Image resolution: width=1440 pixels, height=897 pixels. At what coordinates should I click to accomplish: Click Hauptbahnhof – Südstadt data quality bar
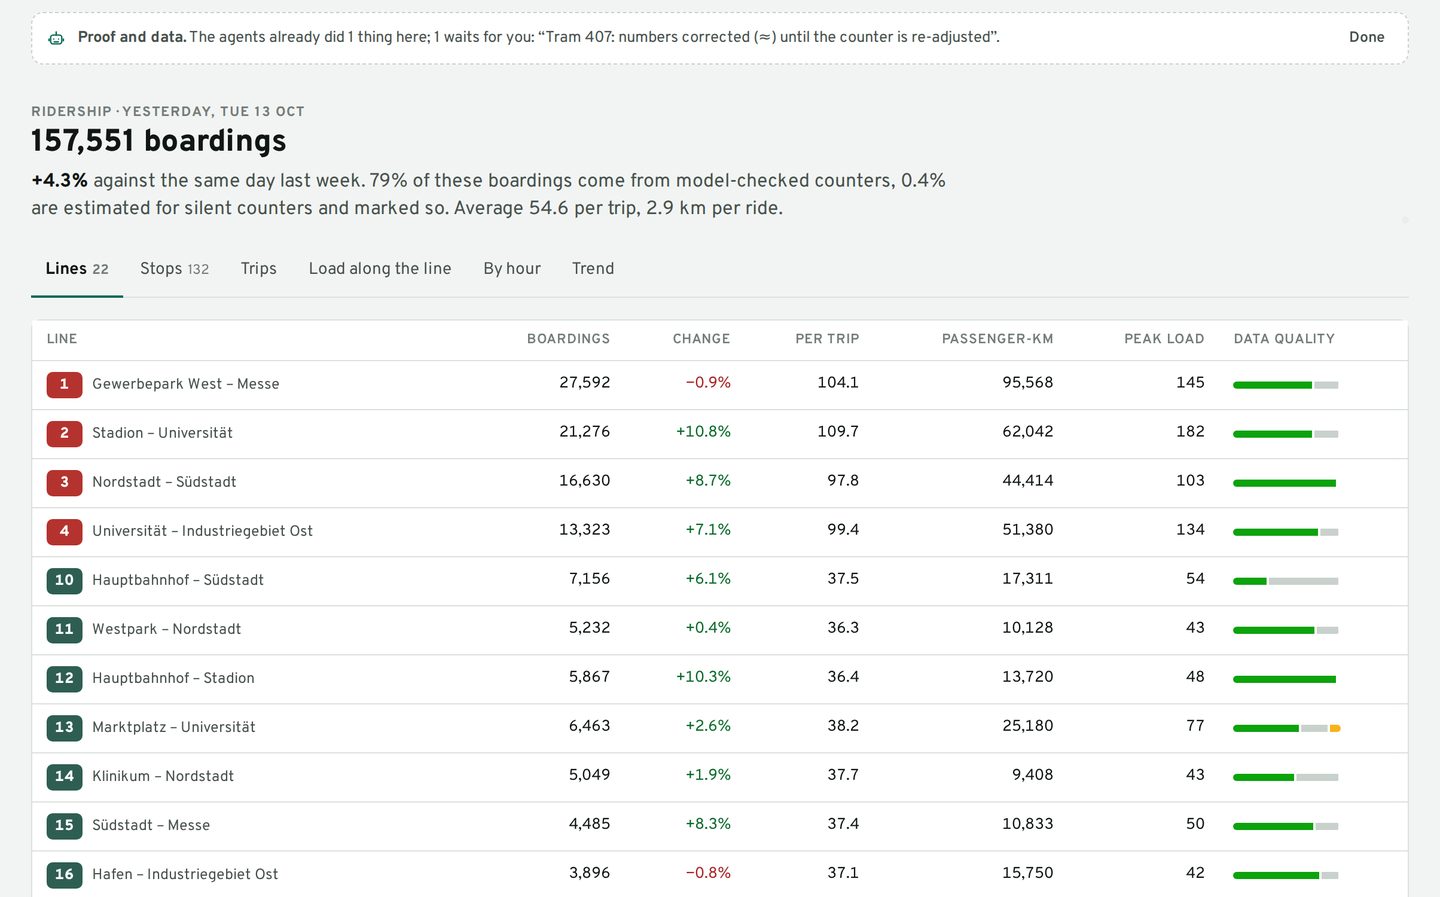pos(1285,581)
